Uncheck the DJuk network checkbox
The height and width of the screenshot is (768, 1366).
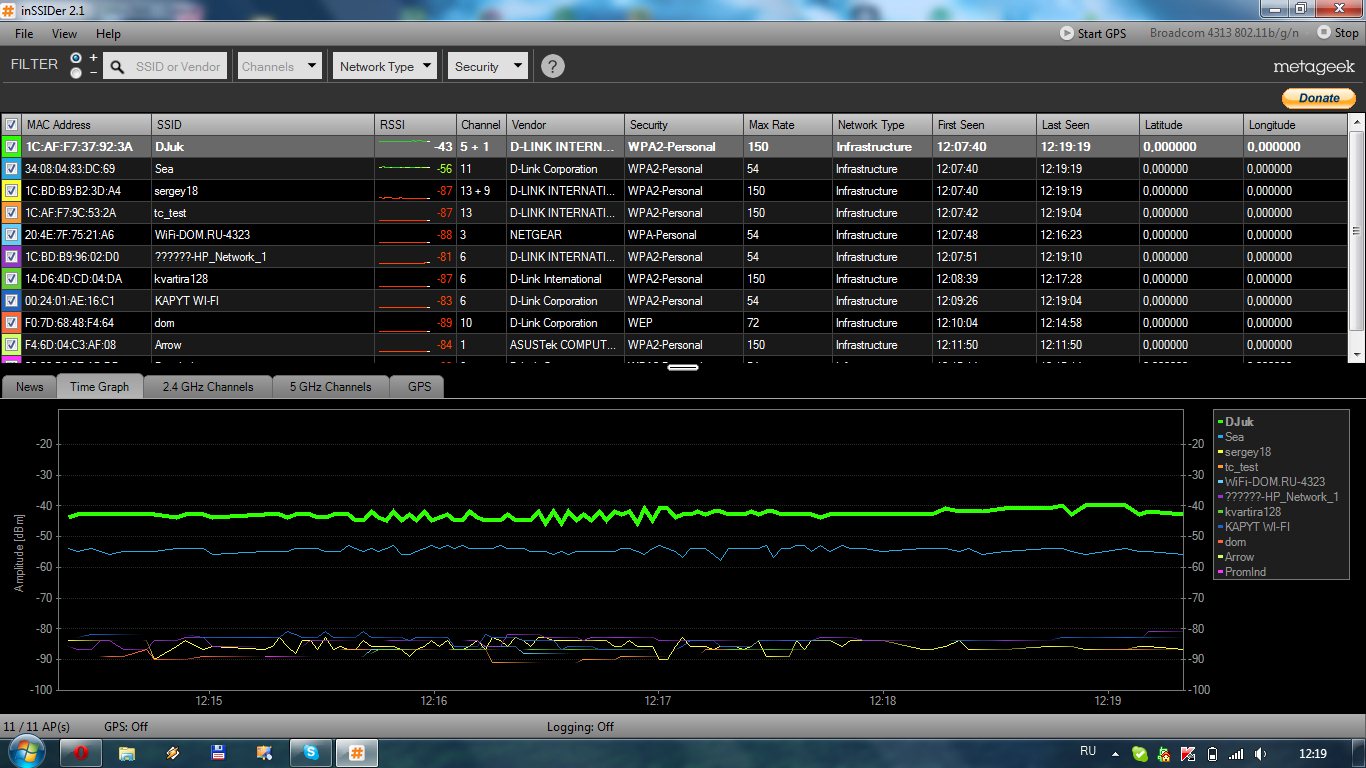[11, 147]
